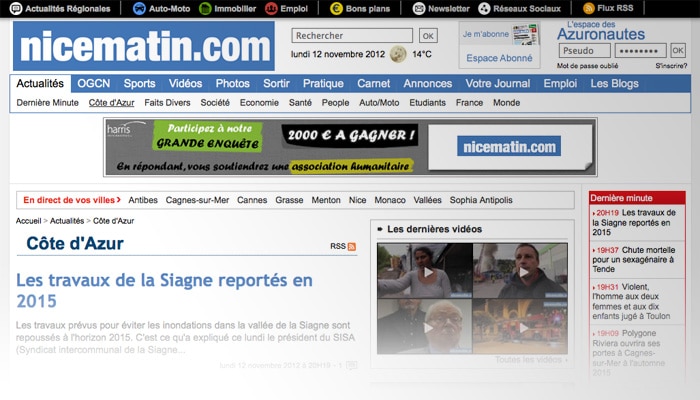Click the Auto-Moto icon in top bar
700x400 pixels.
[140, 8]
